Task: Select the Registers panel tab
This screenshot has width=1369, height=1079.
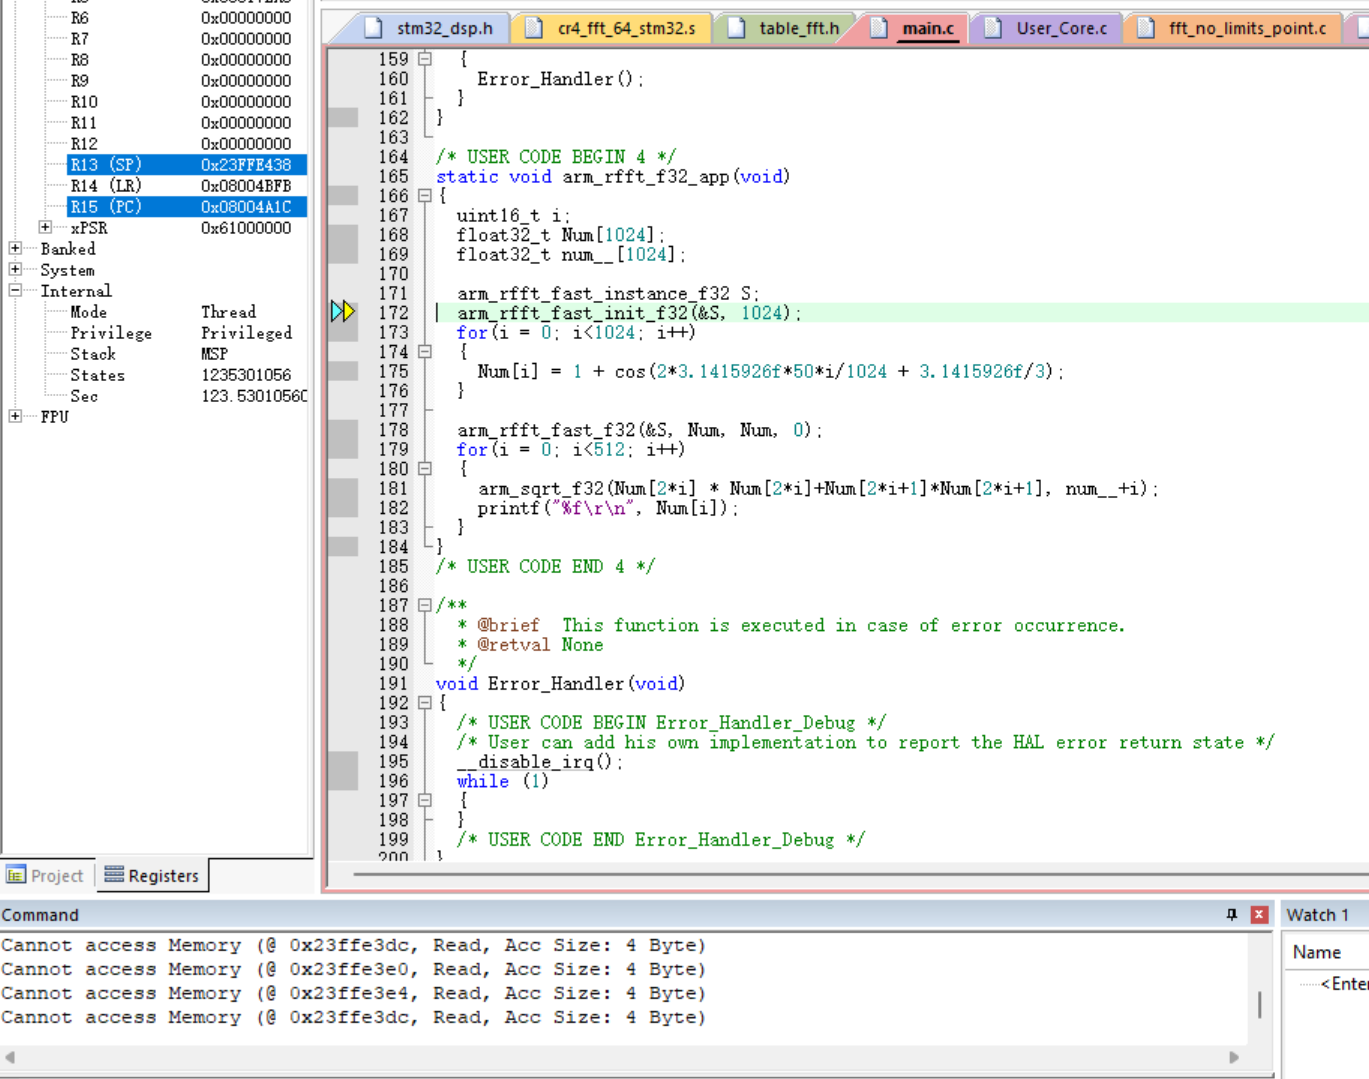Action: pos(153,876)
